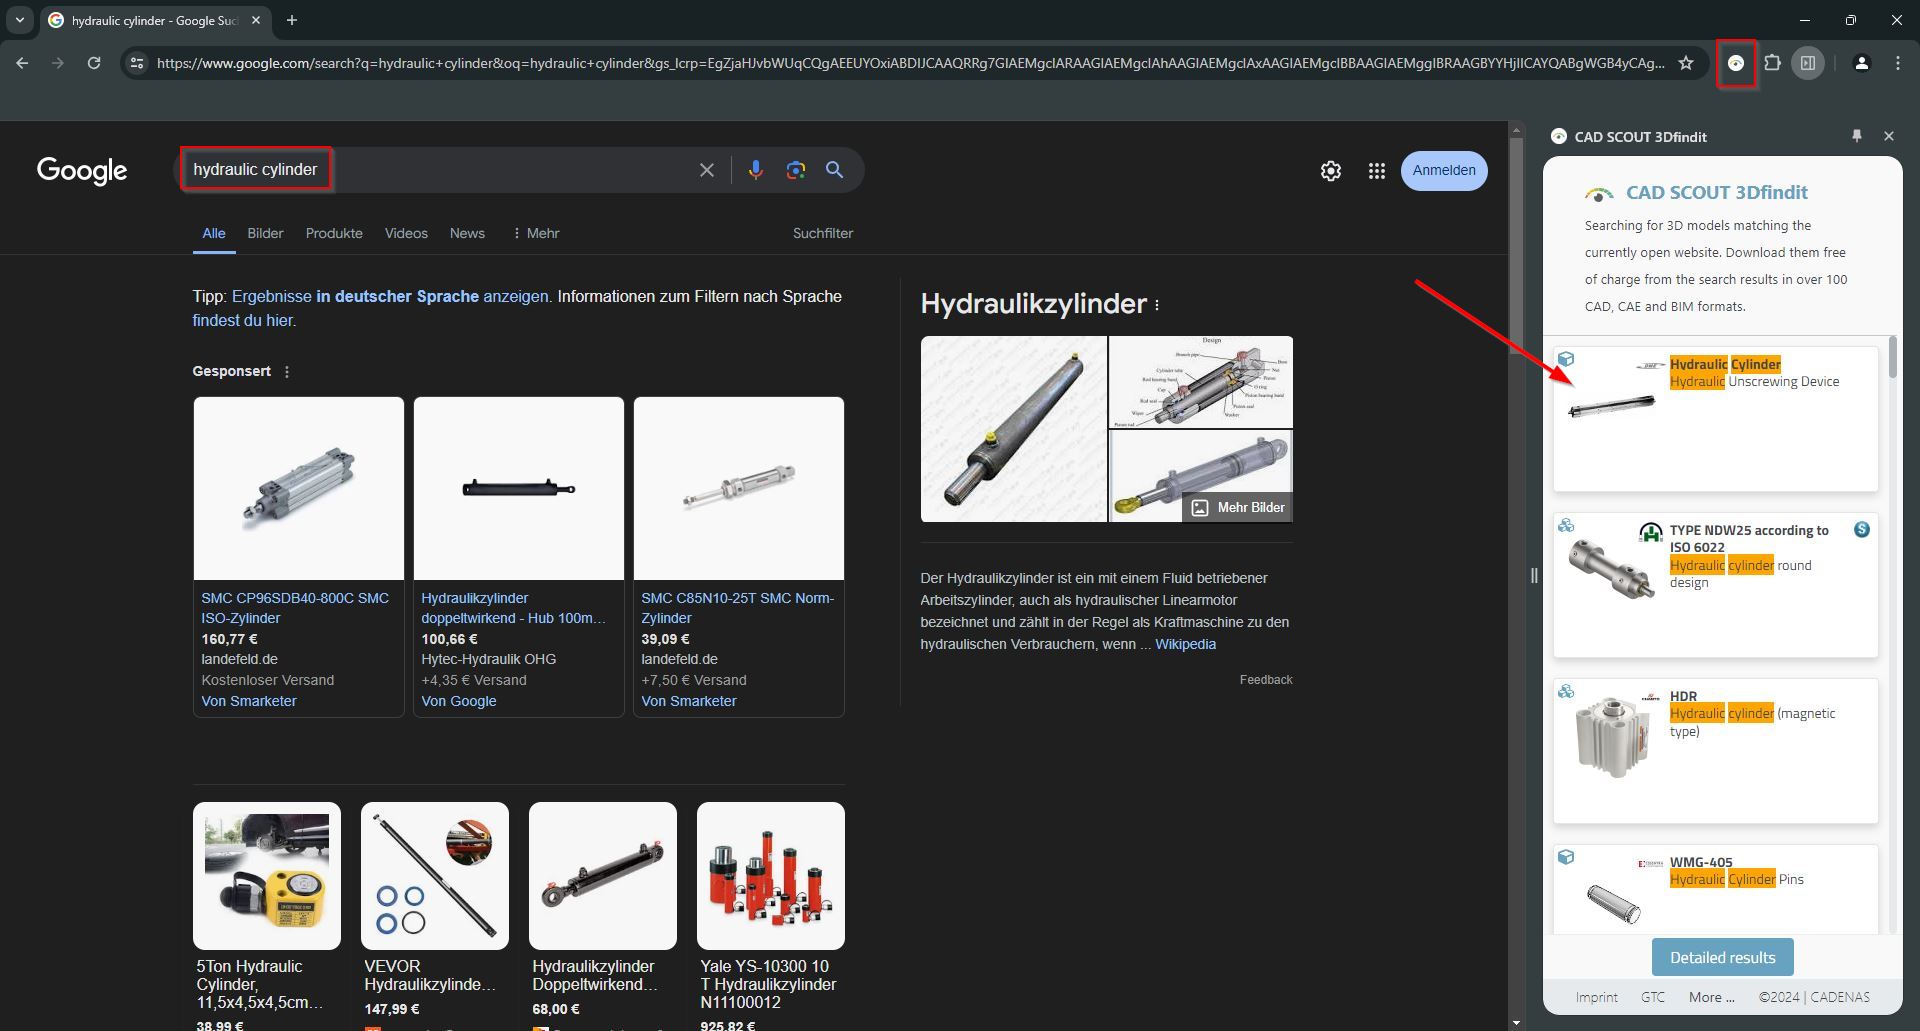Open the Chrome extensions puzzle icon
This screenshot has height=1031, width=1920.
pos(1772,63)
